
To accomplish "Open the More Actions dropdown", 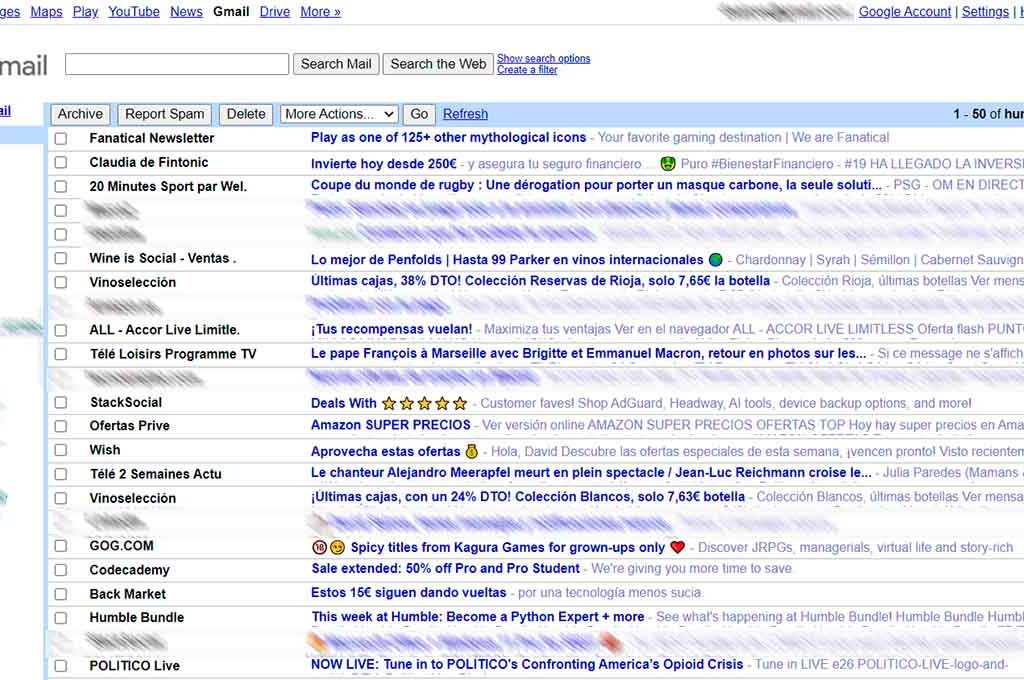I will pos(339,114).
